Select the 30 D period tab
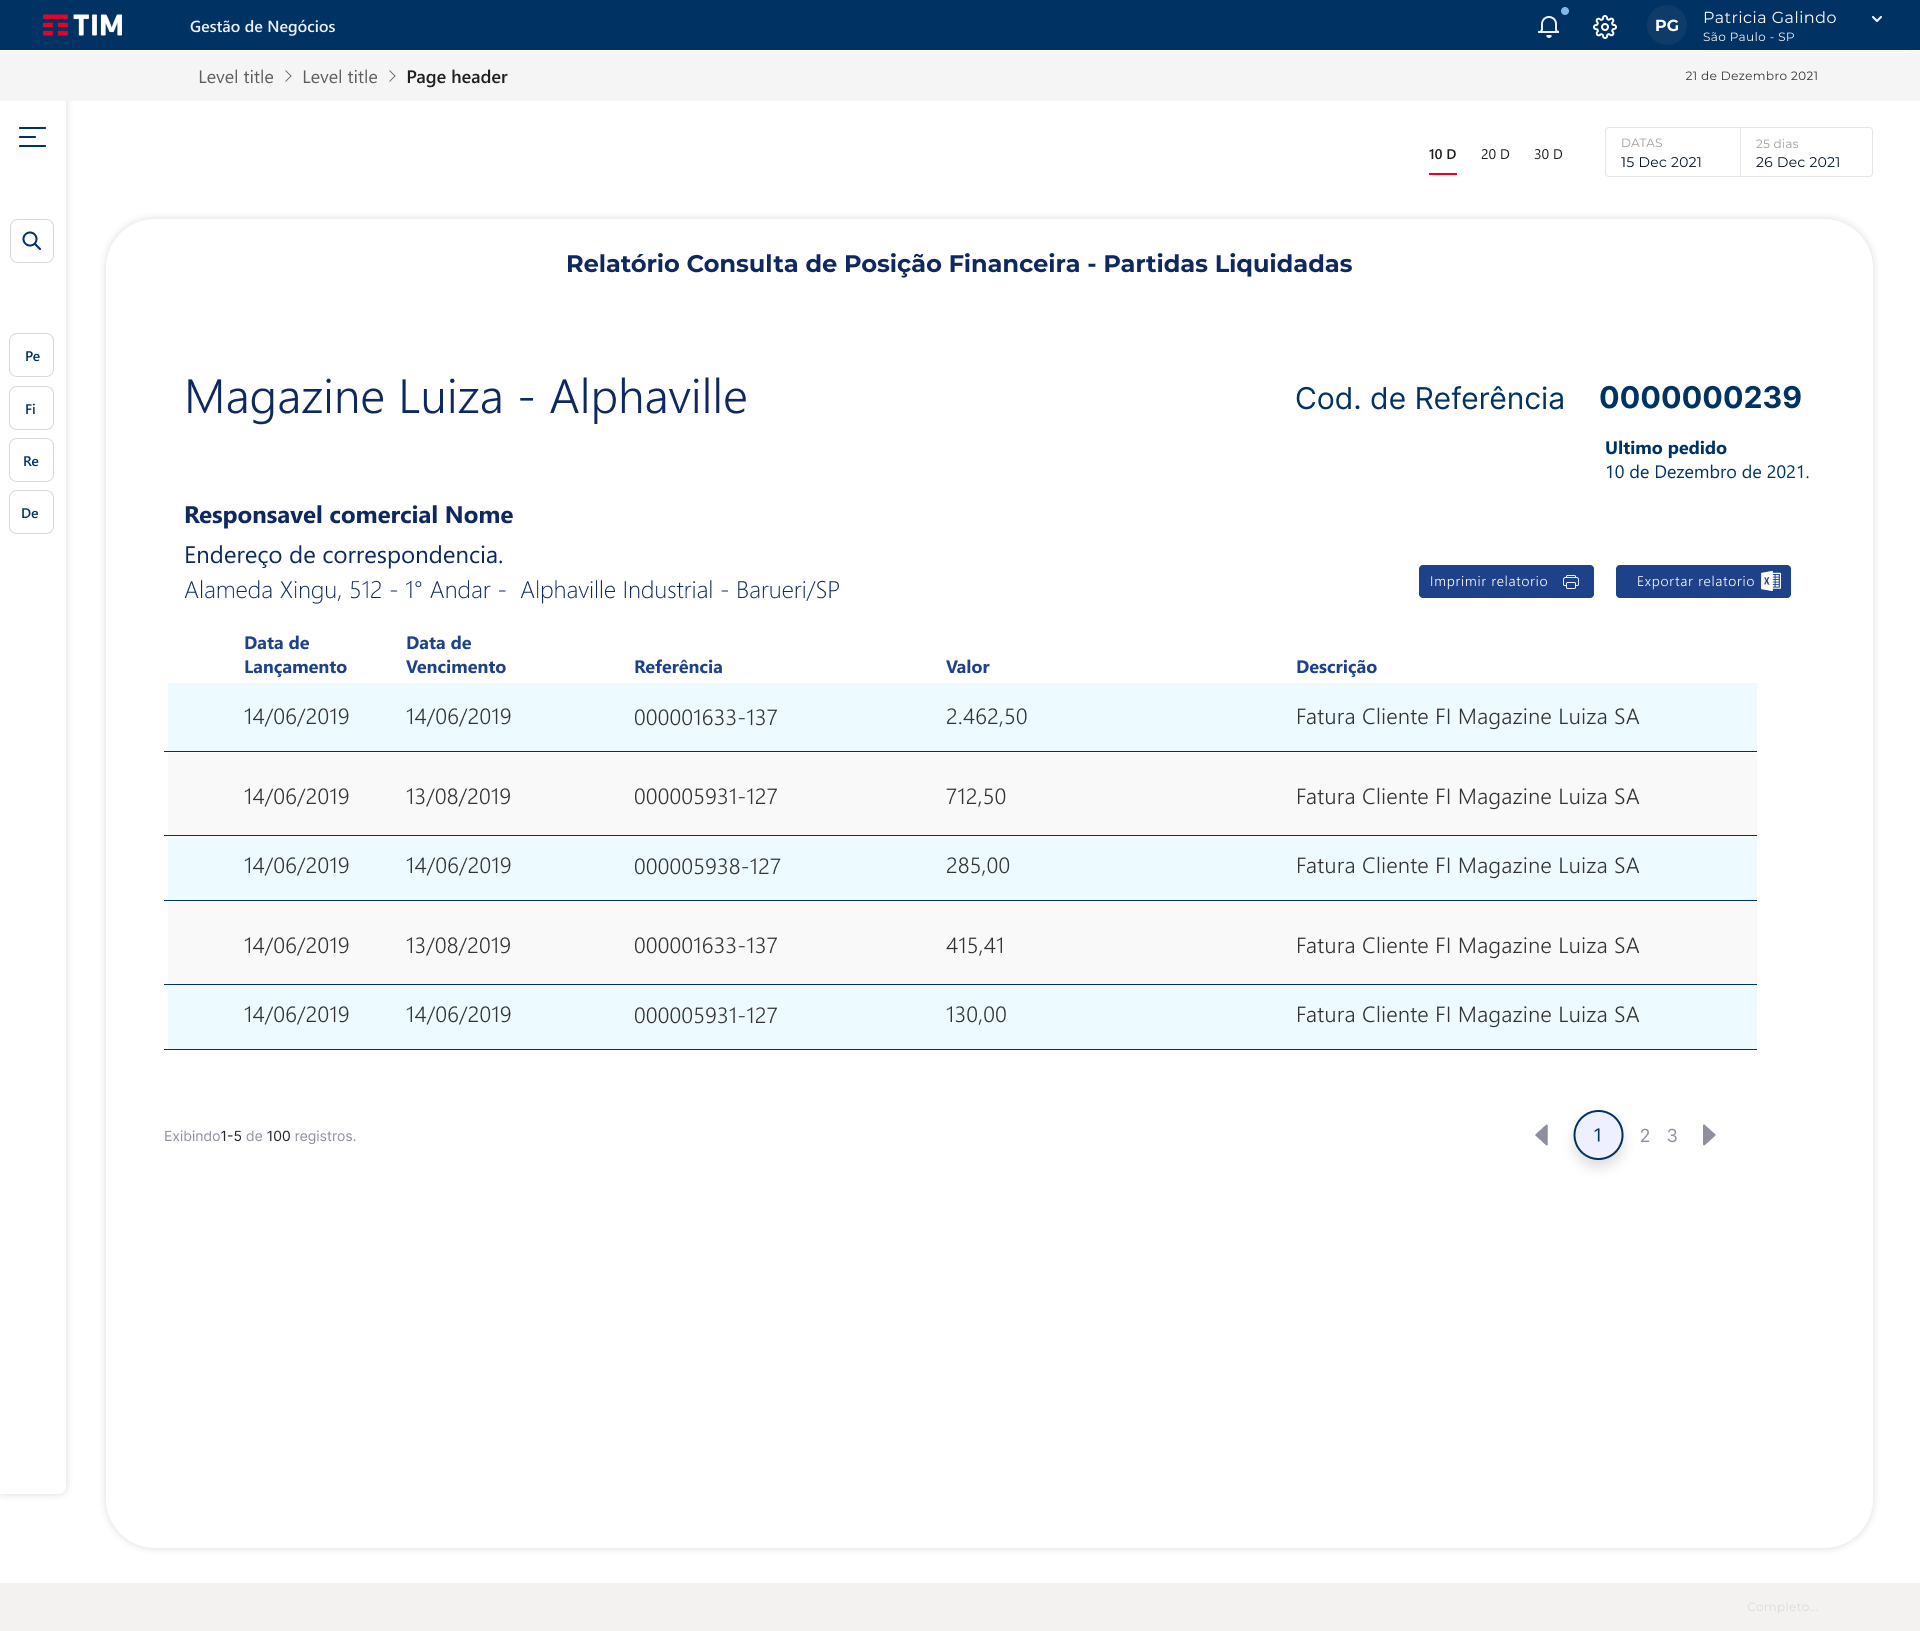The image size is (1920, 1631). click(1548, 154)
